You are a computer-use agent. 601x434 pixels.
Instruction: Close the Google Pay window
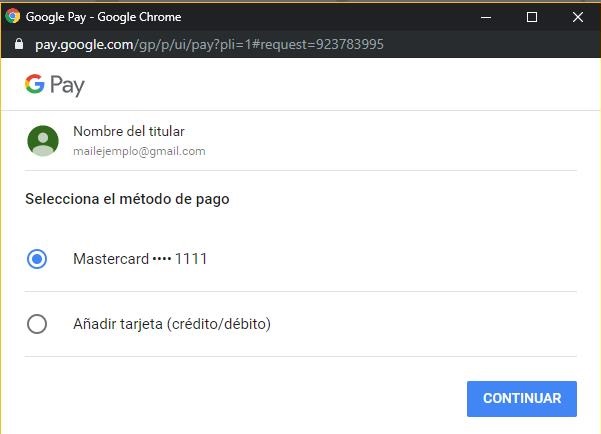(x=578, y=17)
